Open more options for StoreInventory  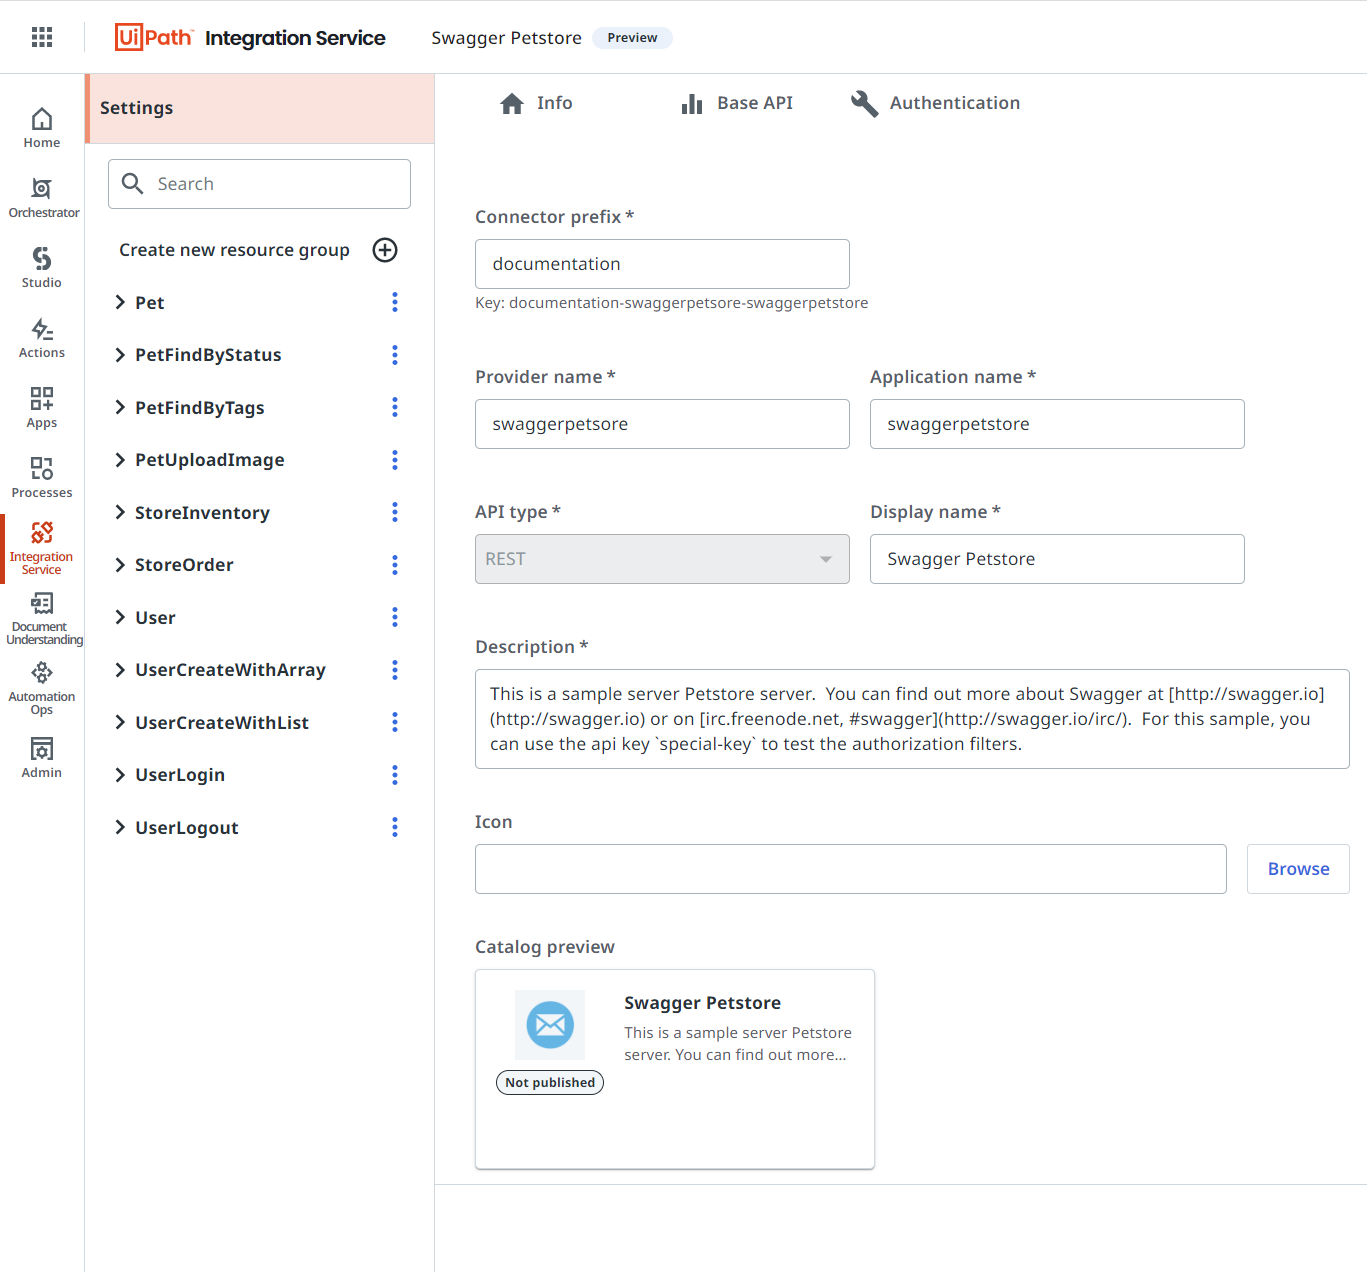coord(395,512)
